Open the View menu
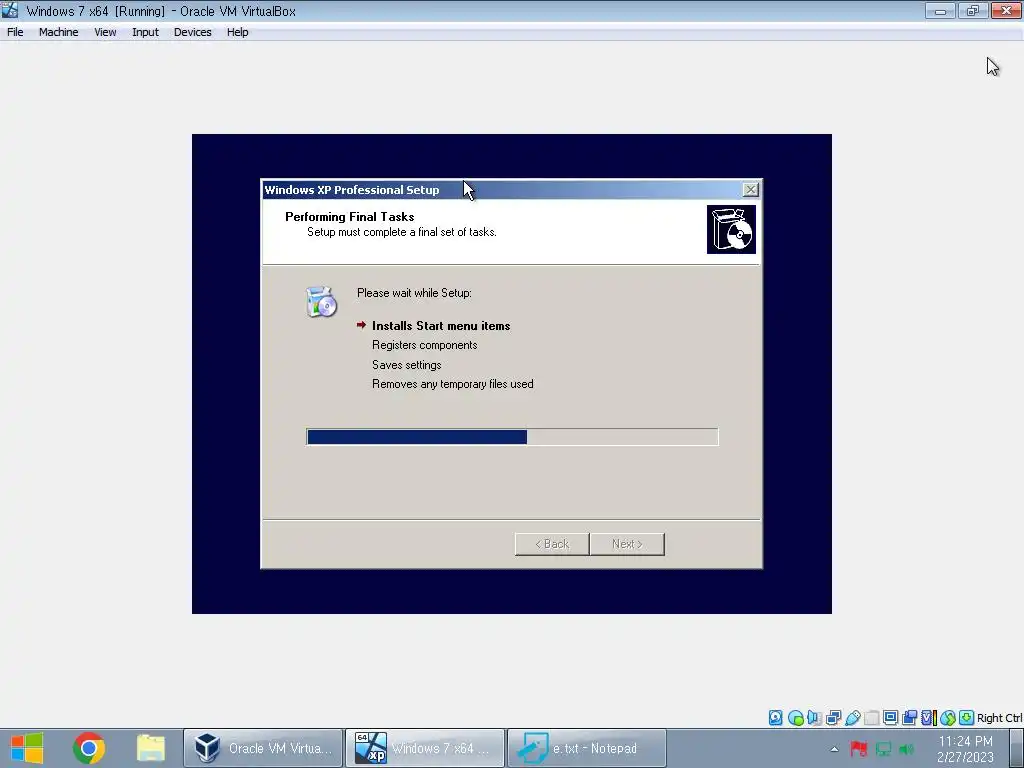This screenshot has height=768, width=1024. click(x=104, y=32)
